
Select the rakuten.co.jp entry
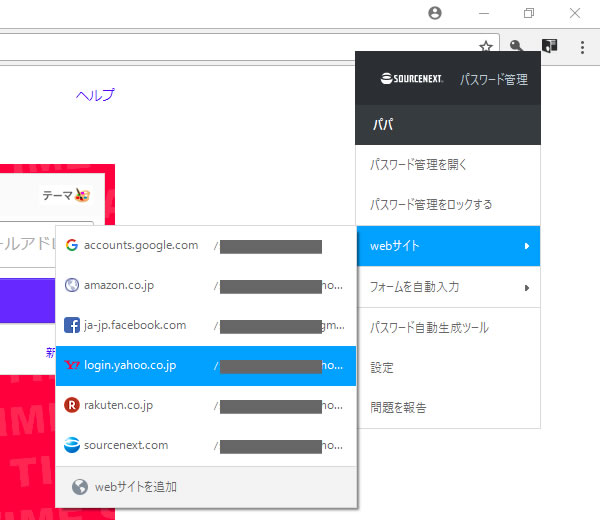tap(206, 406)
